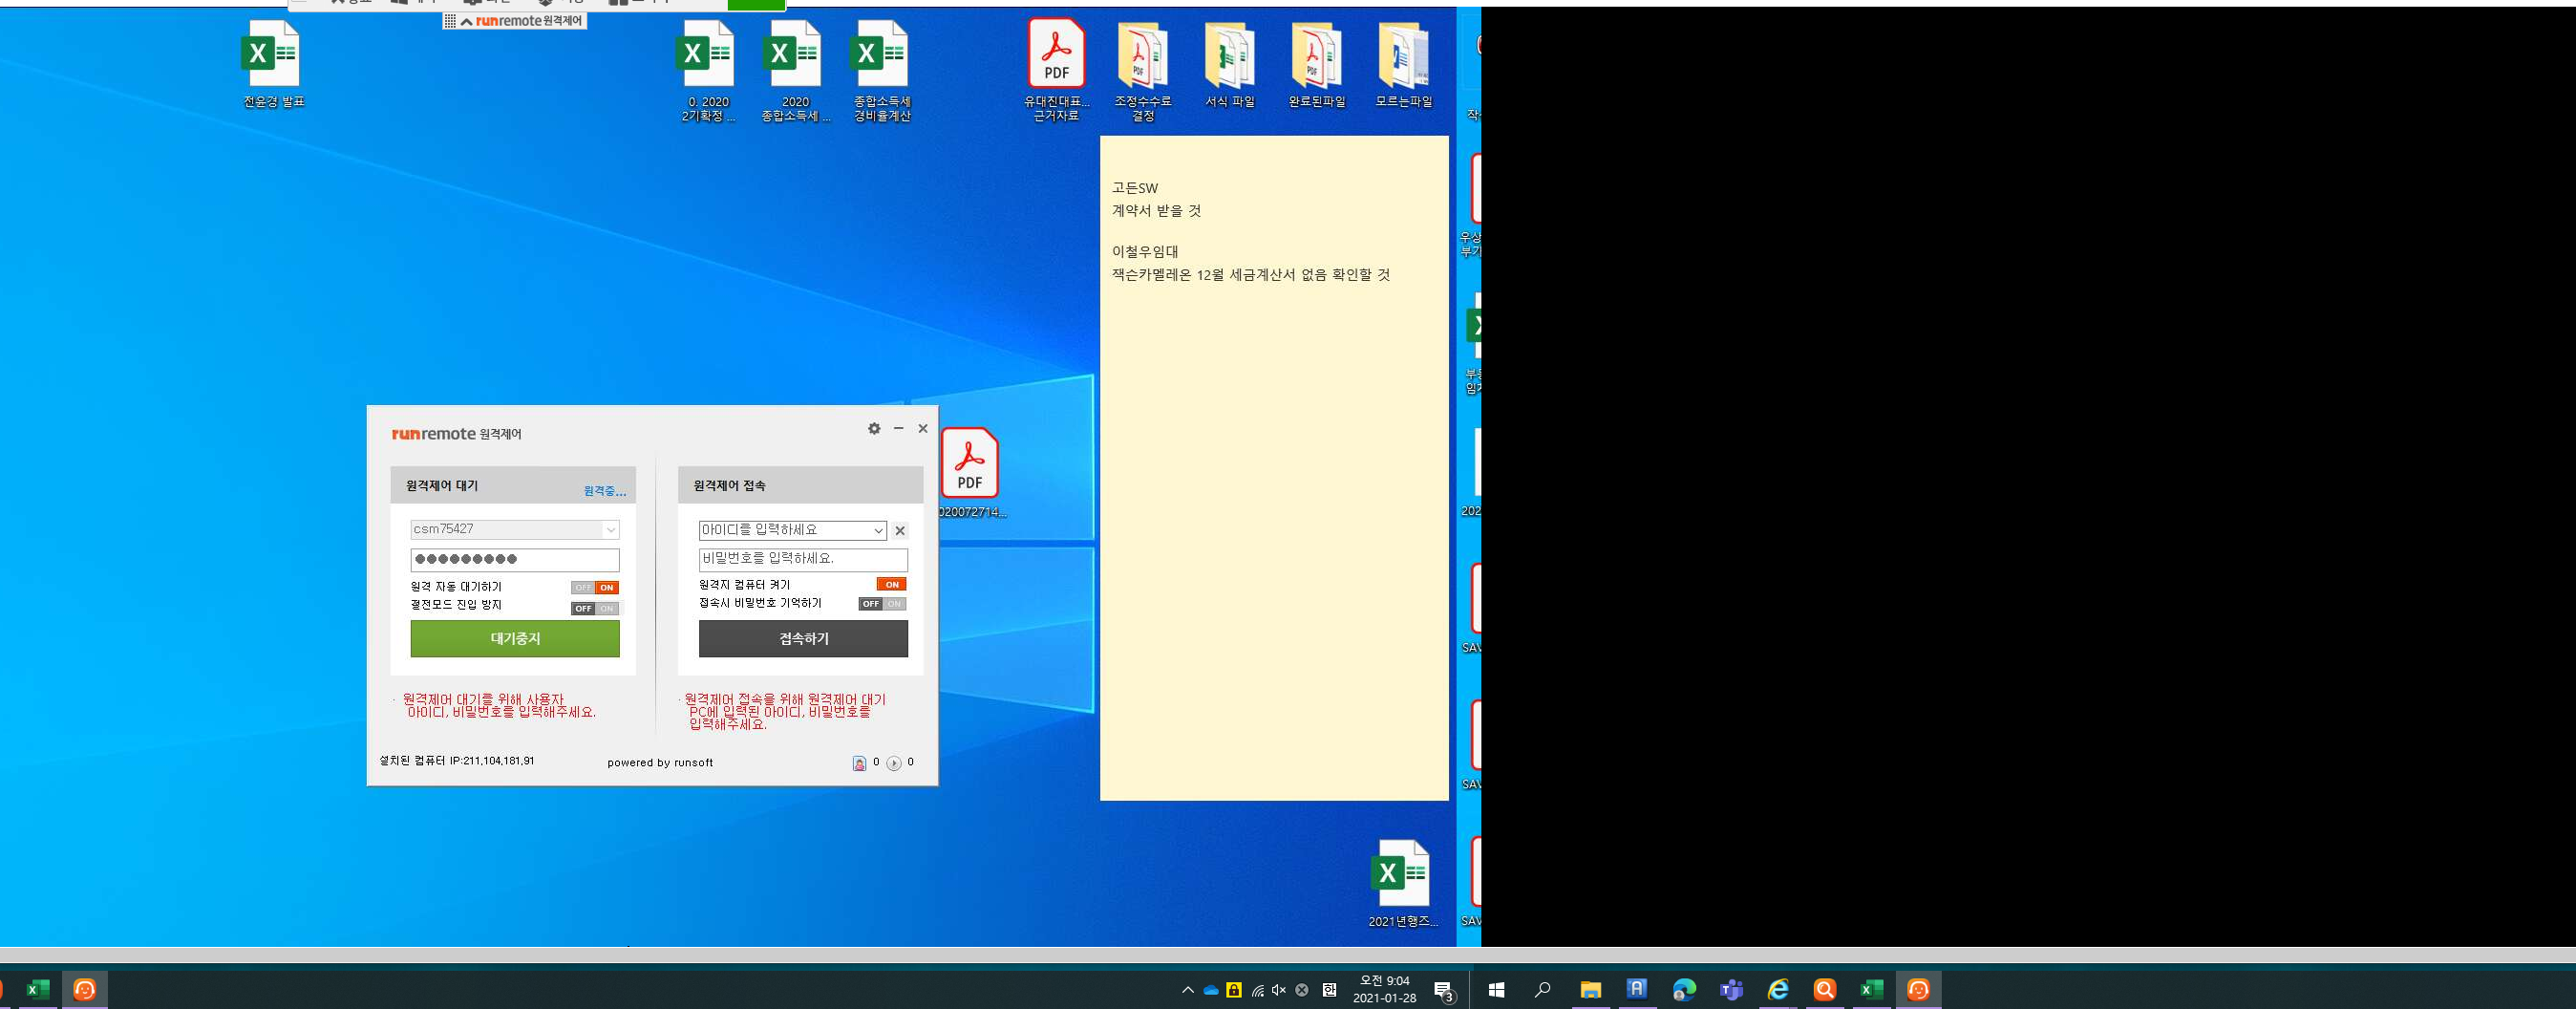The image size is (2576, 1009).
Task: Toggle 원격지 컴퓨터 켜기 switch
Action: (x=891, y=584)
